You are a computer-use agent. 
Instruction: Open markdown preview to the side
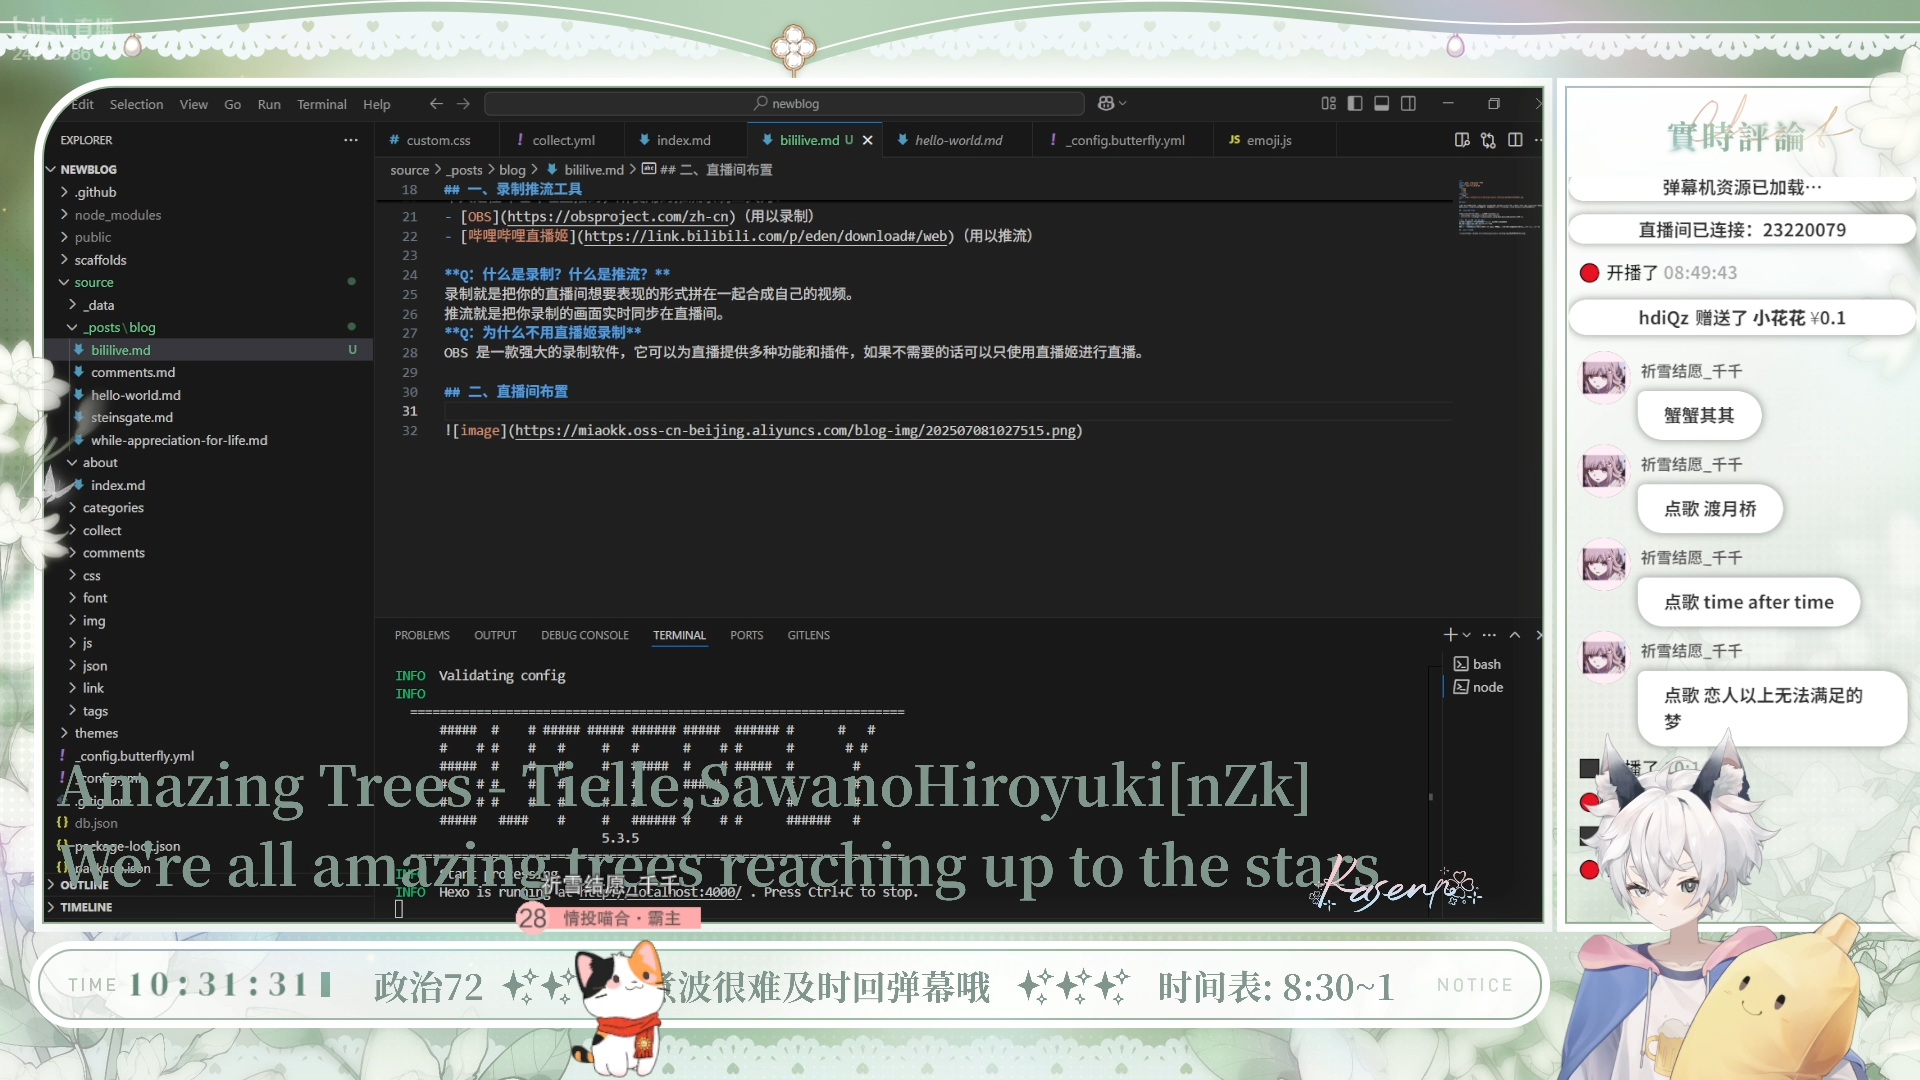1462,140
